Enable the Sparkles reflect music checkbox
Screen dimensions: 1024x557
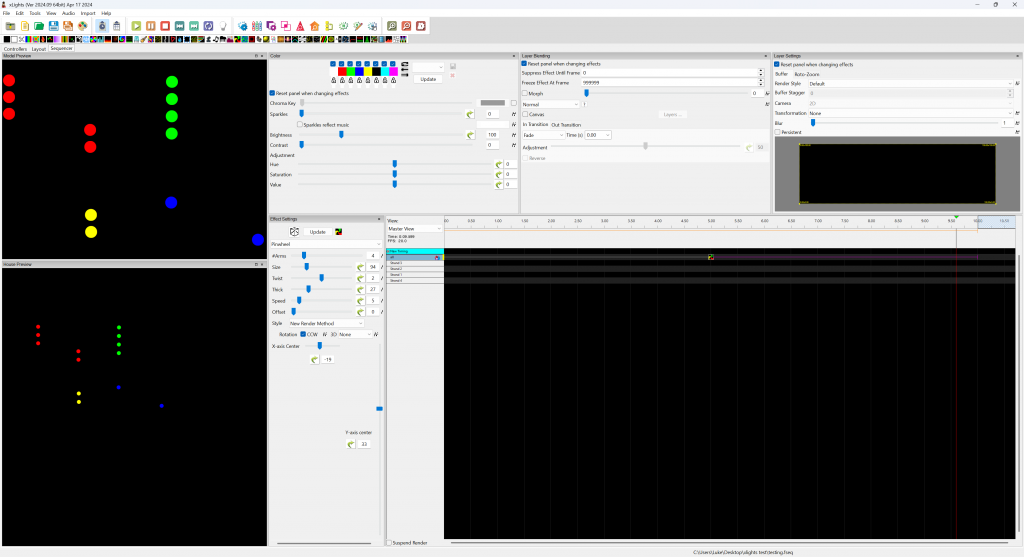click(x=300, y=124)
